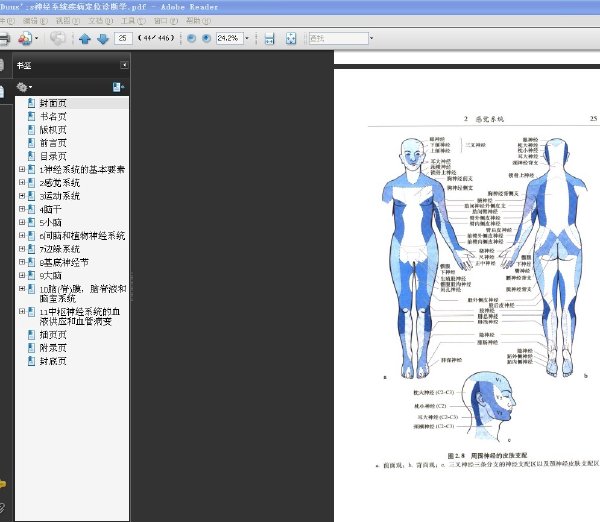Select the 附录页 bookmark
Viewport: 600px width, 522px height.
[53, 348]
